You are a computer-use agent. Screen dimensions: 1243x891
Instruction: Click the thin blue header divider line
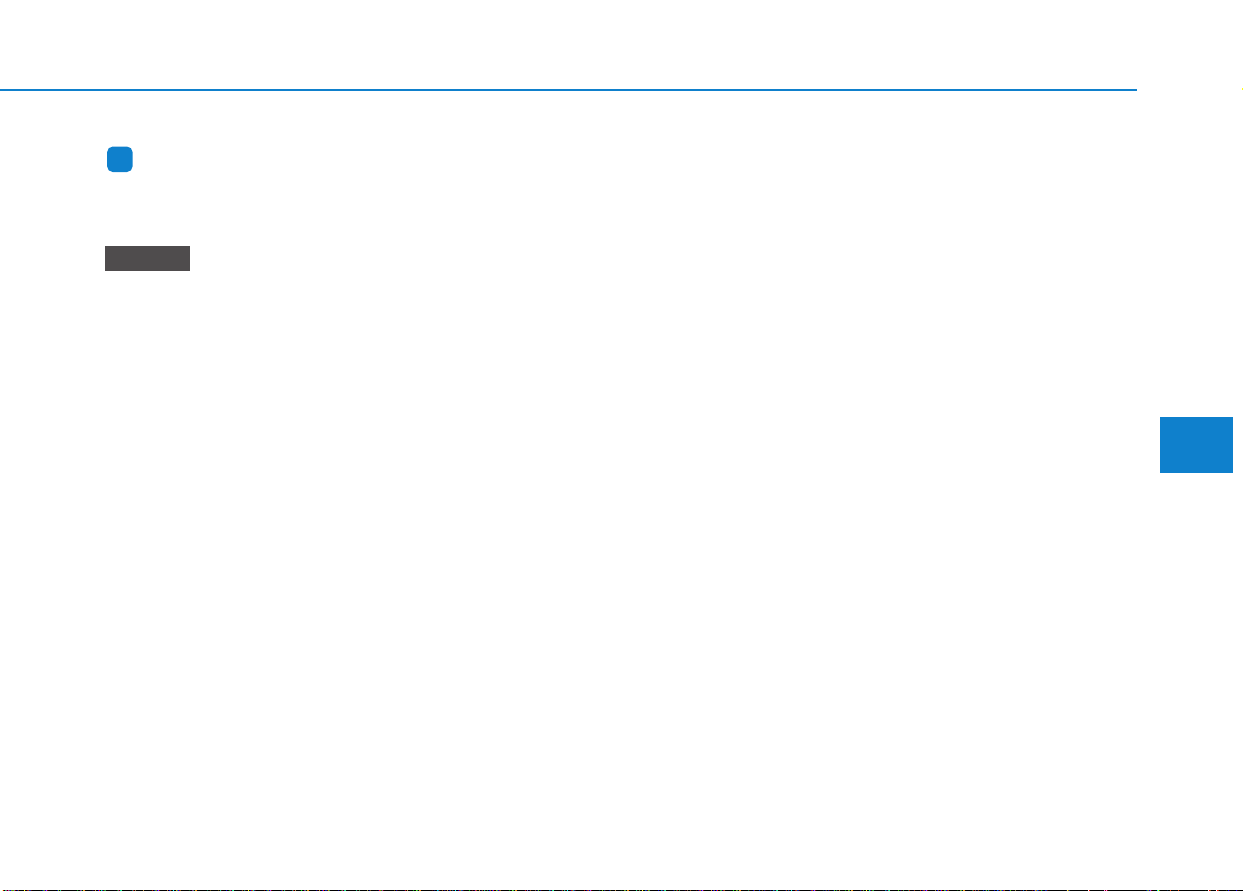pyautogui.click(x=568, y=90)
